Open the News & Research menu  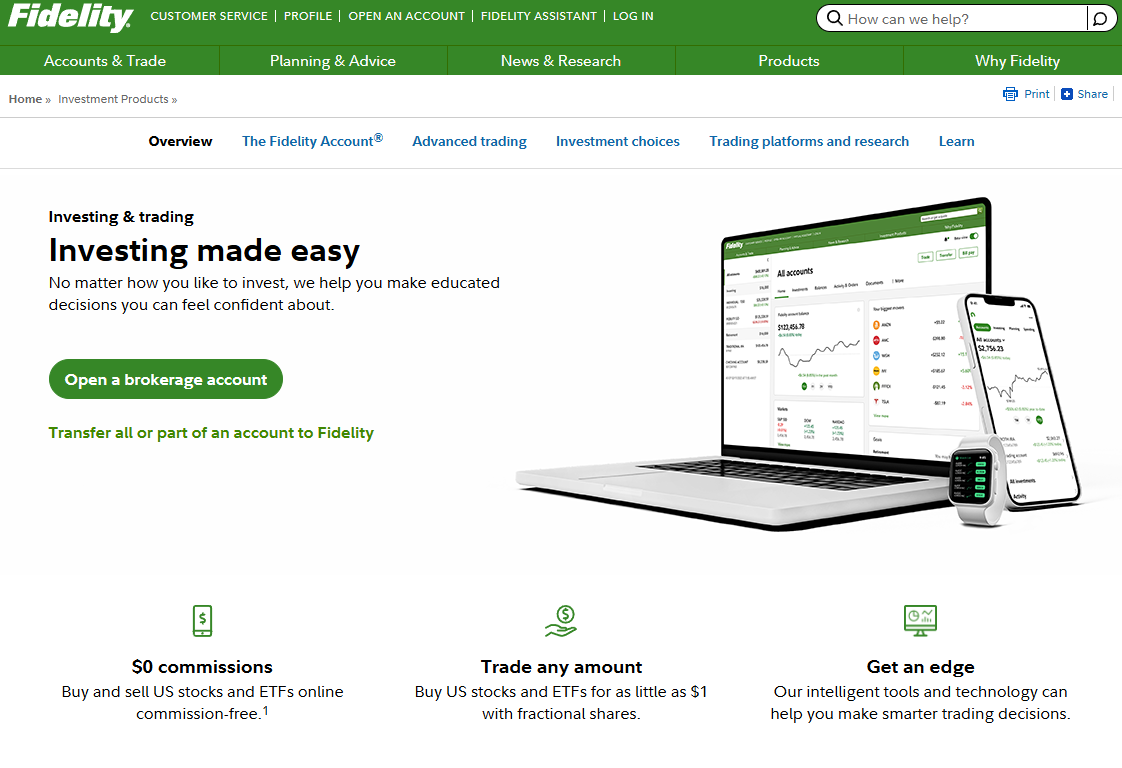[561, 61]
